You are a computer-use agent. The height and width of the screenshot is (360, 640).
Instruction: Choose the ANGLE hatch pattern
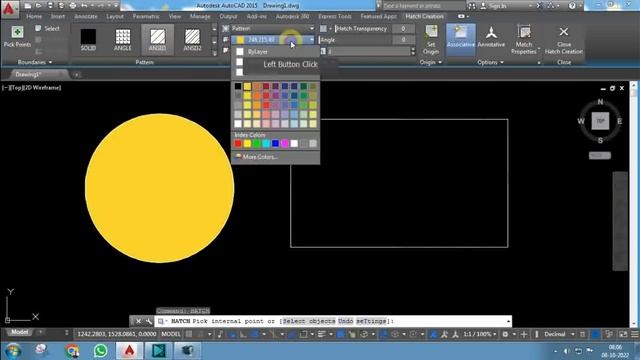click(123, 40)
